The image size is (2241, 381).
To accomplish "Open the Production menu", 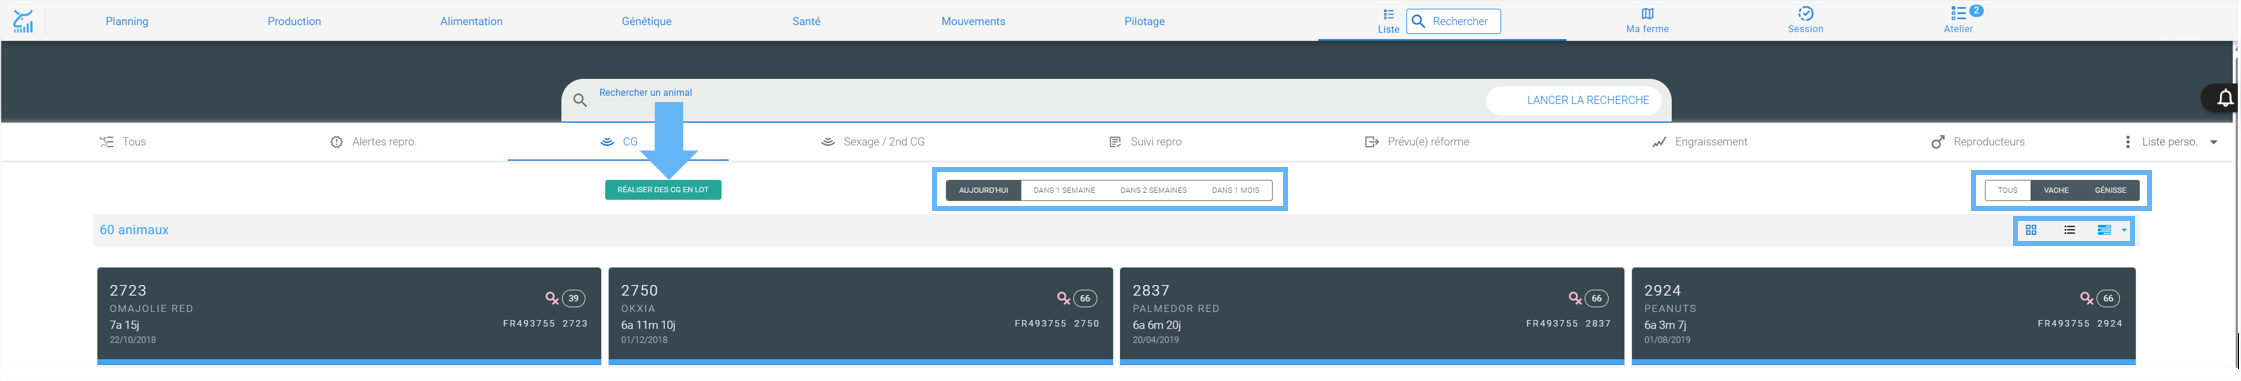I will click(294, 21).
